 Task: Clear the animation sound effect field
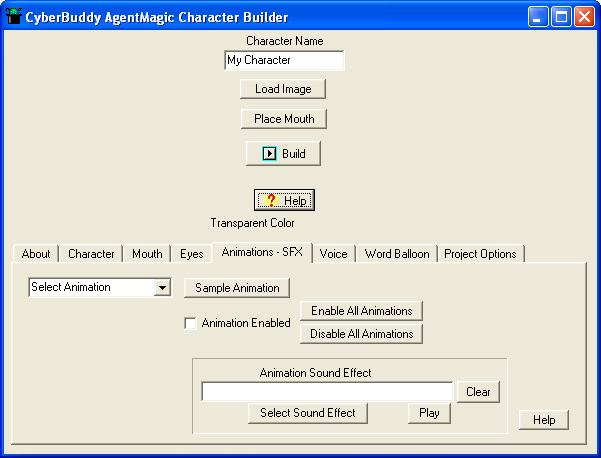coord(478,392)
